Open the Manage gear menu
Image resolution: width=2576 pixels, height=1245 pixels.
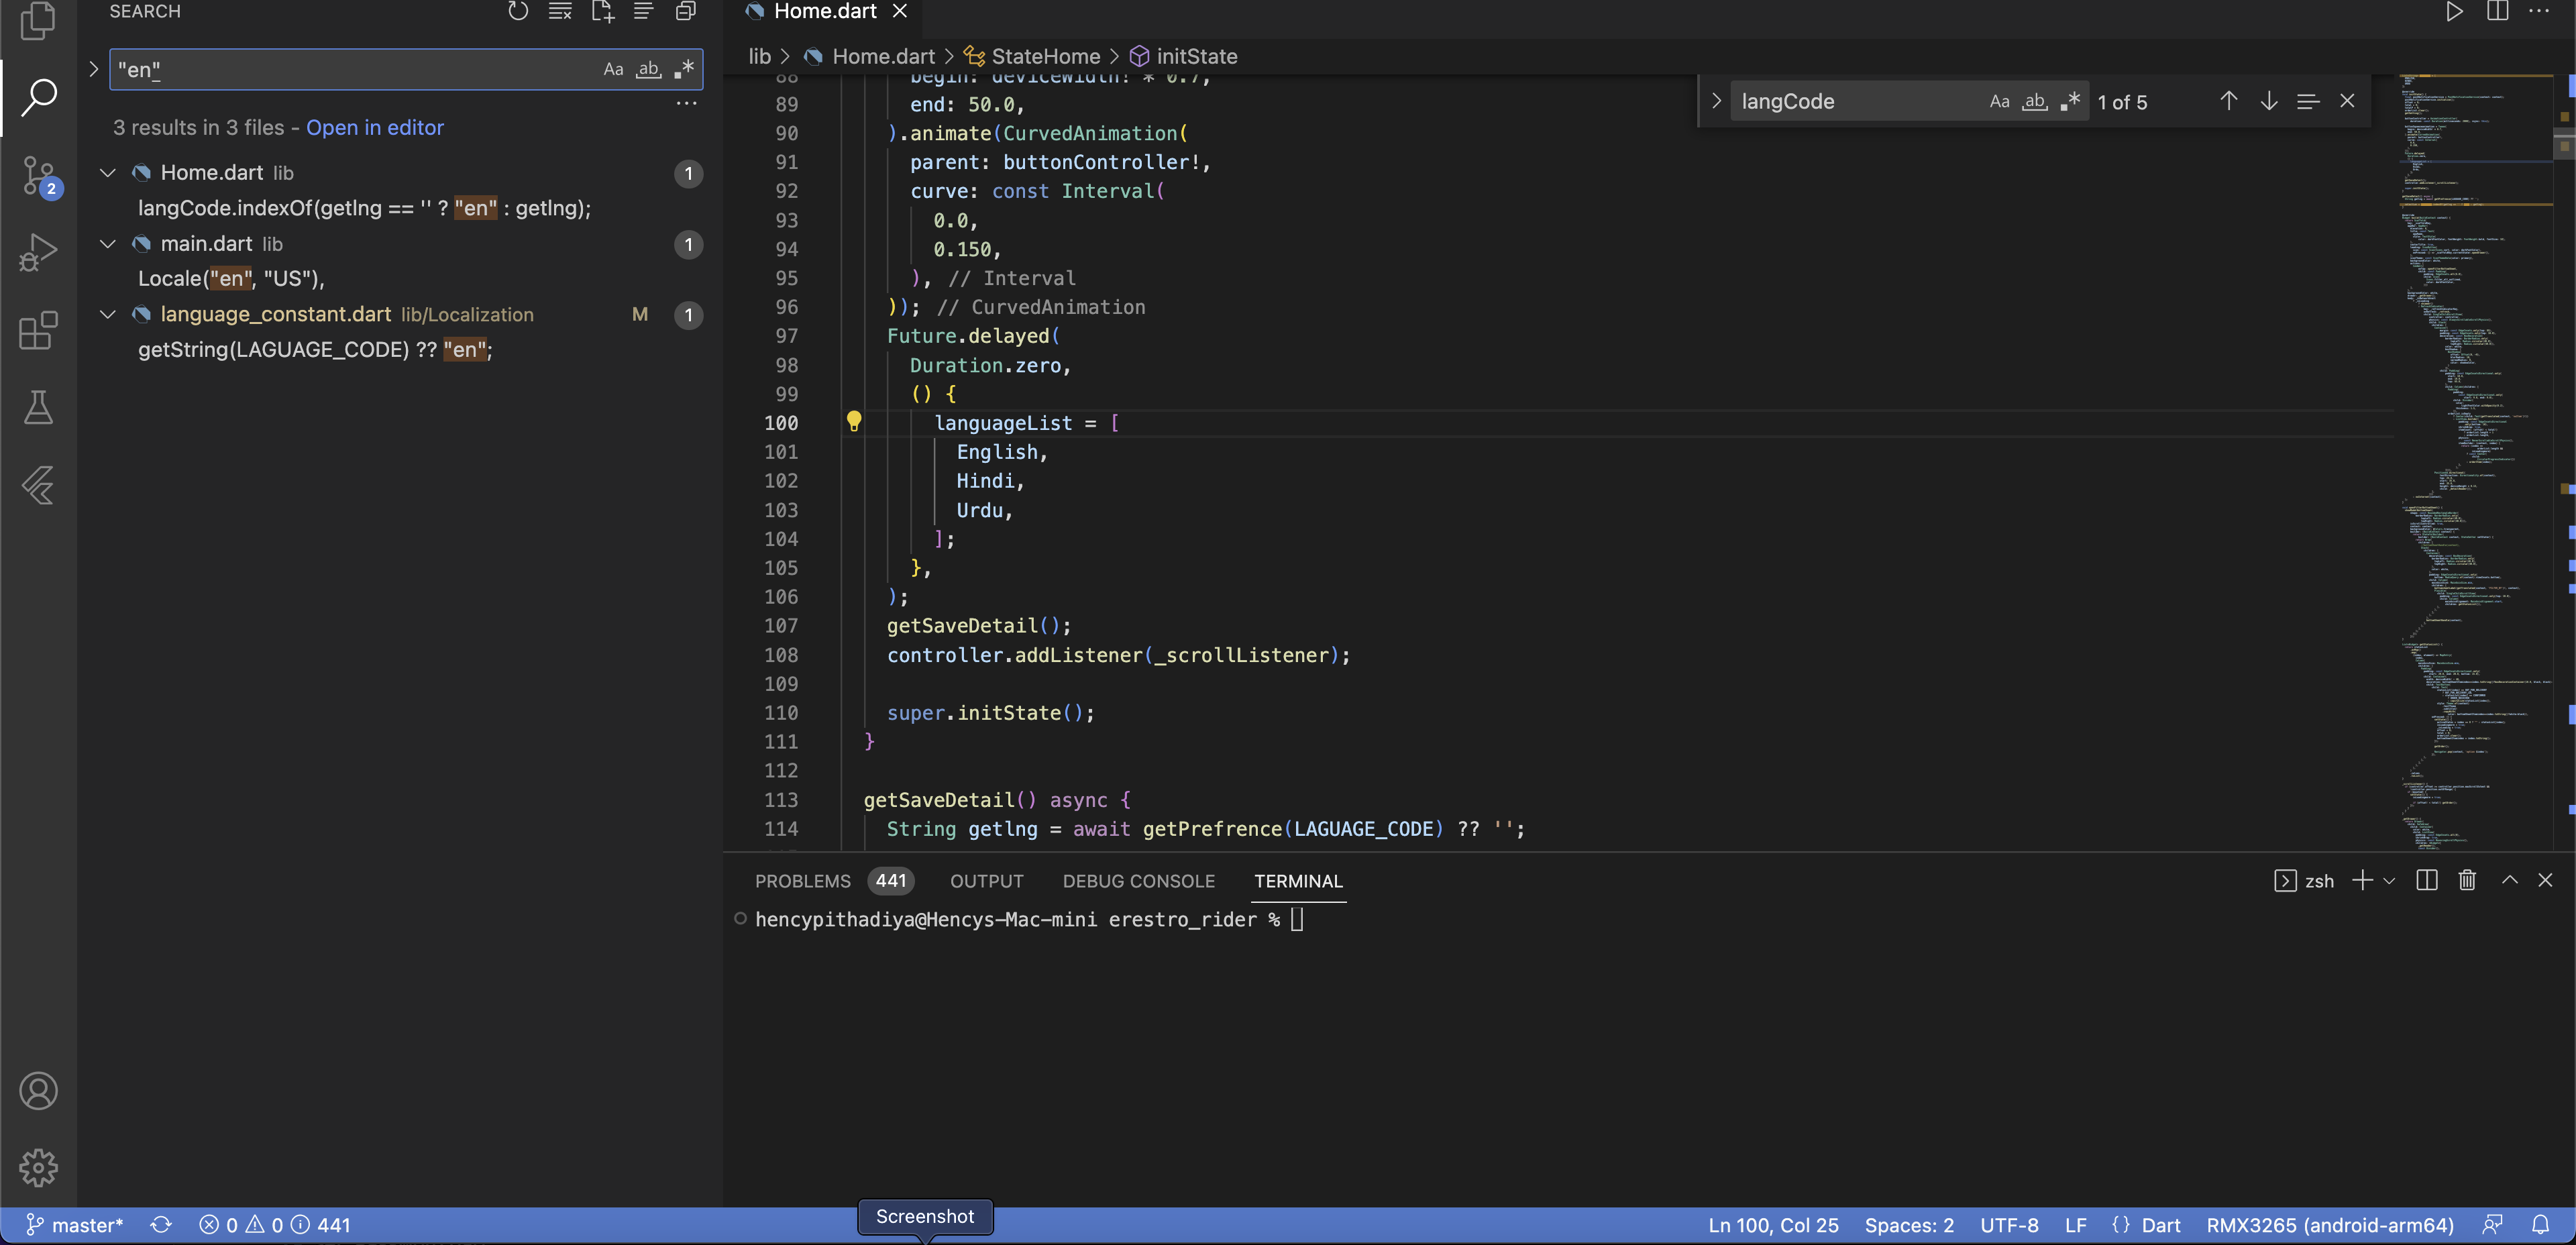point(38,1167)
